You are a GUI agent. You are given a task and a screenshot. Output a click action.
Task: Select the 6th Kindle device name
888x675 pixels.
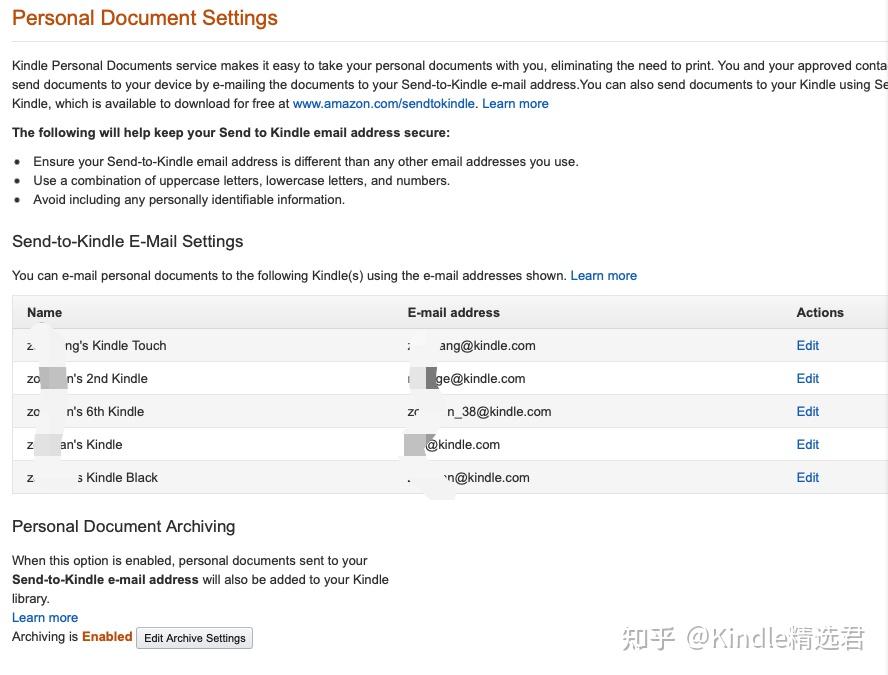coord(86,412)
